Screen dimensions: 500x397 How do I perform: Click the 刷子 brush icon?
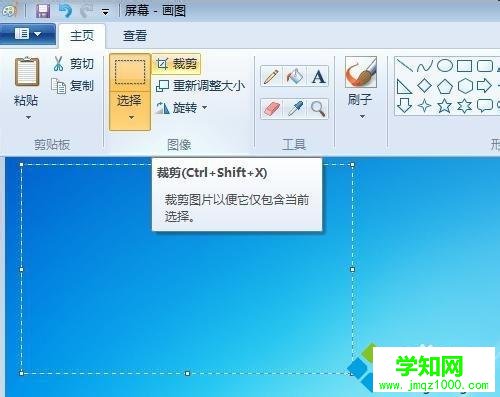[x=361, y=72]
